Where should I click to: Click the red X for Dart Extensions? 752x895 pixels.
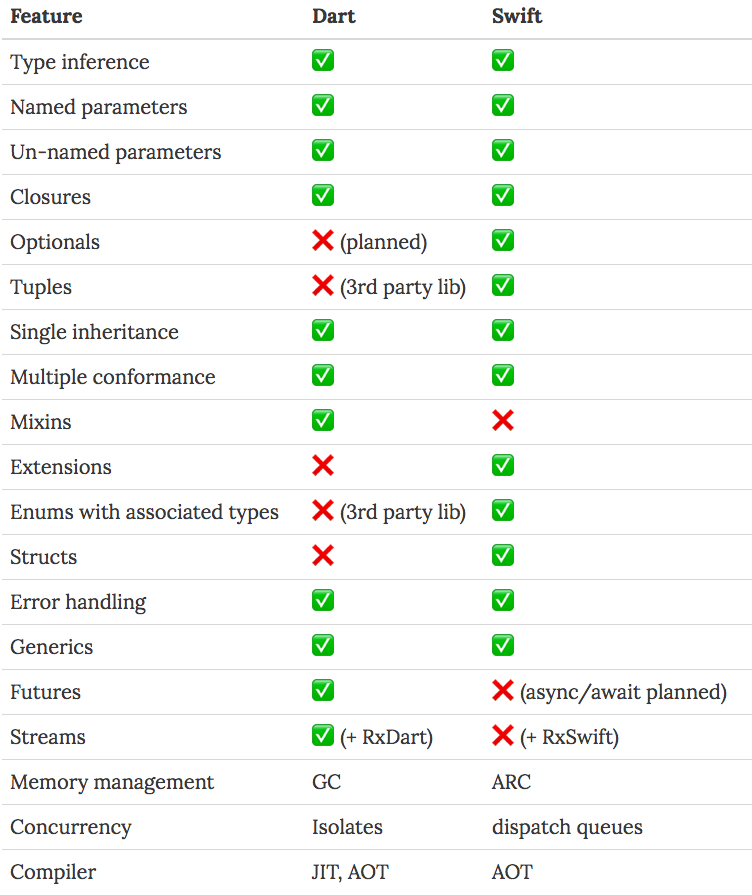[323, 466]
